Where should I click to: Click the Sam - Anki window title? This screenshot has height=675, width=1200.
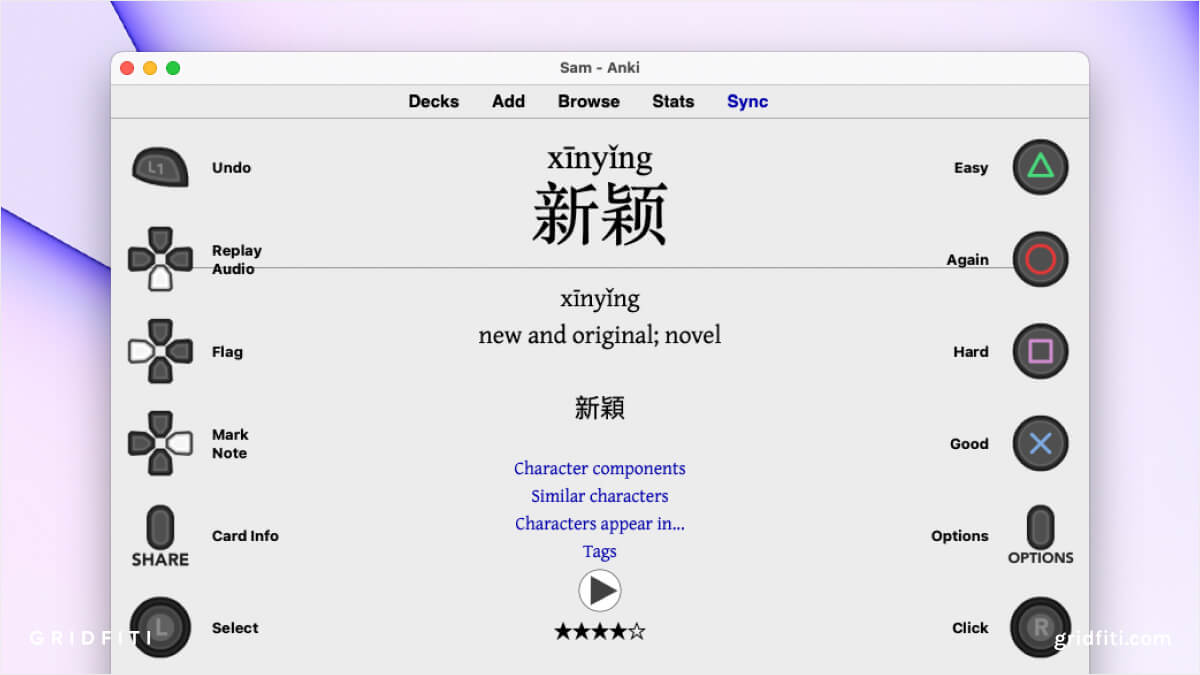pos(600,67)
